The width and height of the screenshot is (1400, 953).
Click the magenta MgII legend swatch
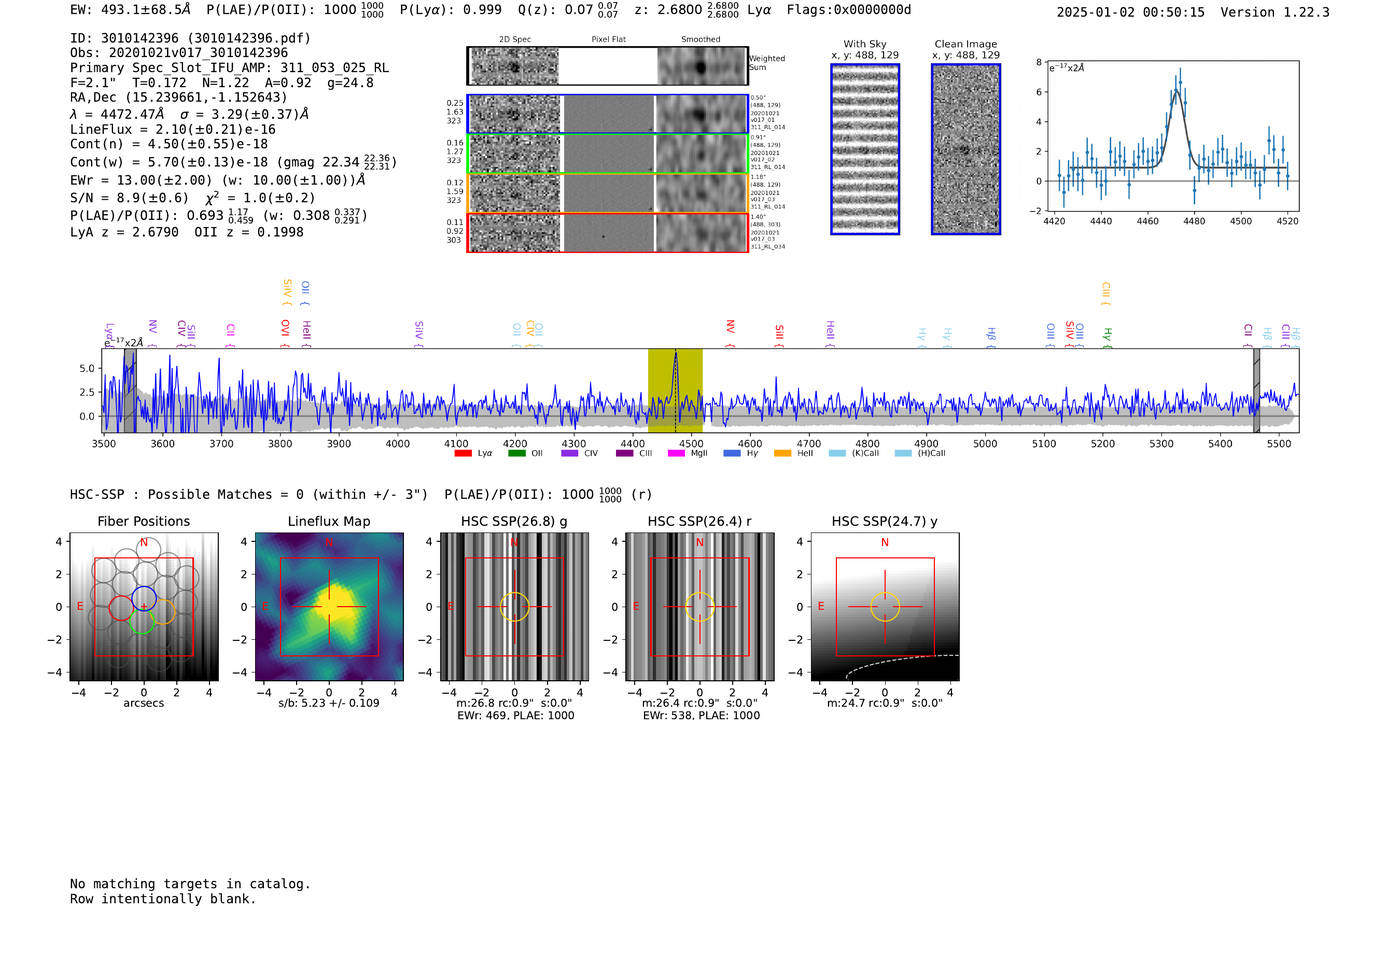[677, 453]
